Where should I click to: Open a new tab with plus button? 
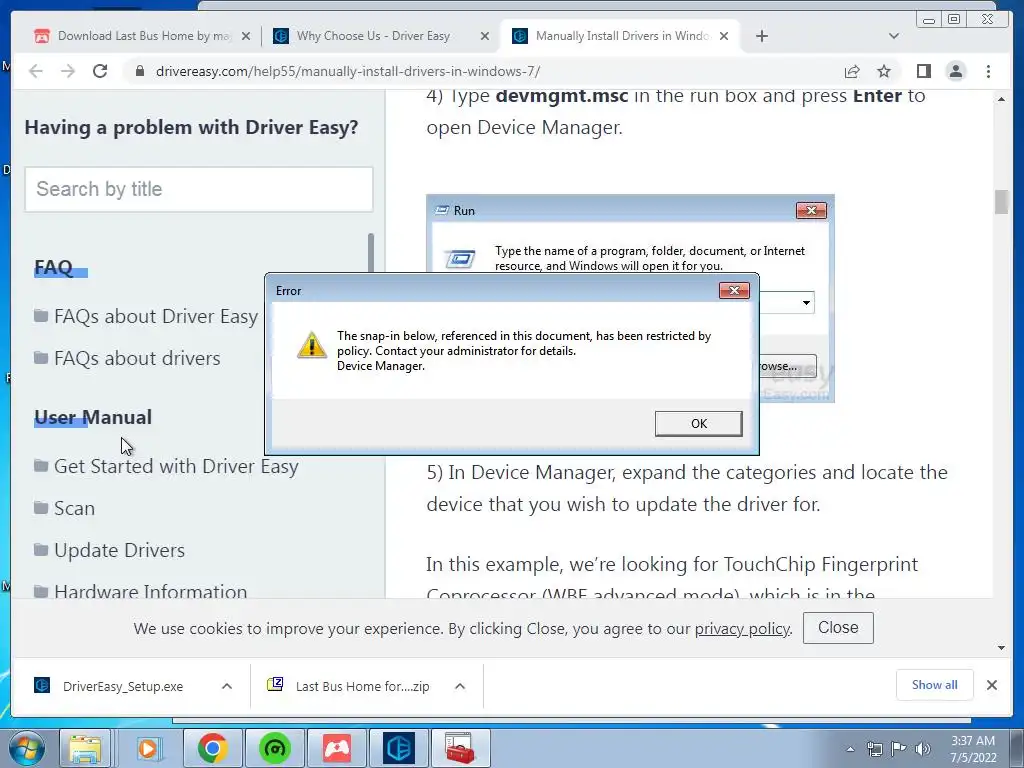761,36
